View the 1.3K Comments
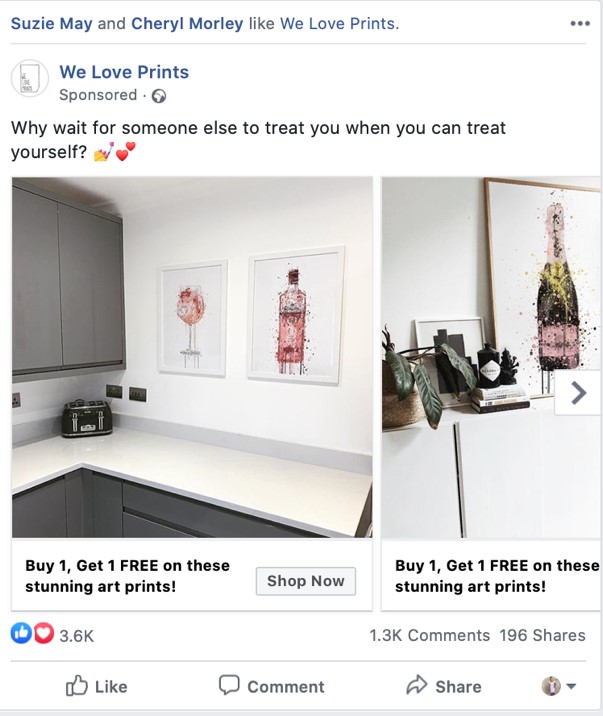This screenshot has width=603, height=716. [430, 635]
